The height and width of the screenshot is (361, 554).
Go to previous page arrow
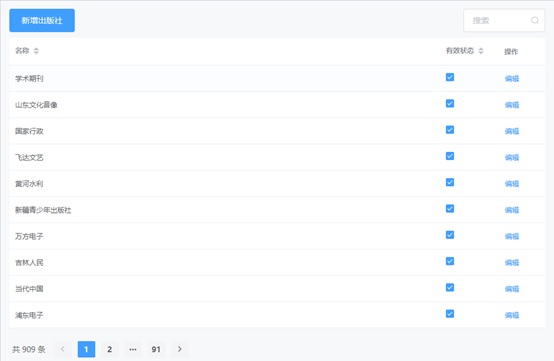(63, 349)
